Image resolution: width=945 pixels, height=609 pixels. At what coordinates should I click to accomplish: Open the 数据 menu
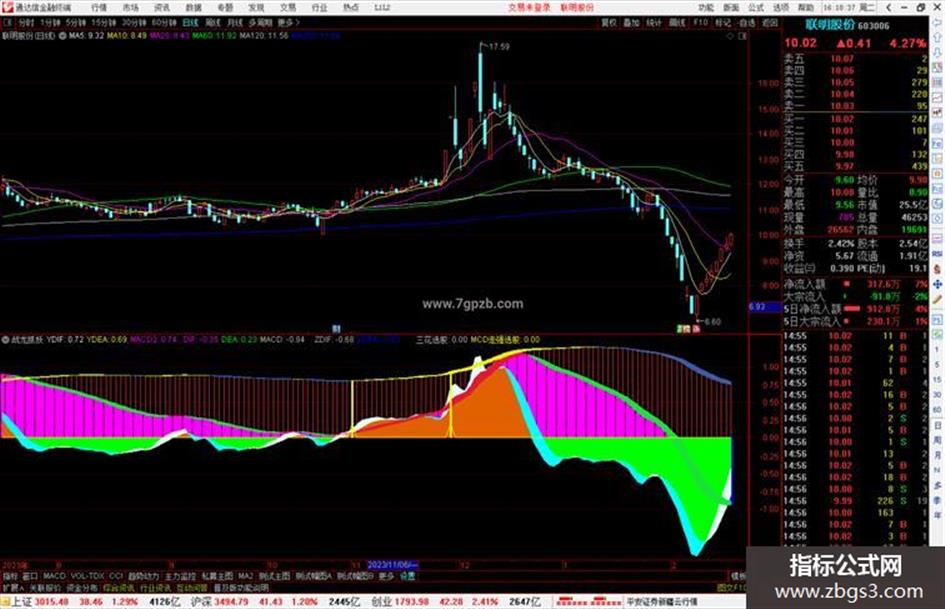pyautogui.click(x=193, y=7)
